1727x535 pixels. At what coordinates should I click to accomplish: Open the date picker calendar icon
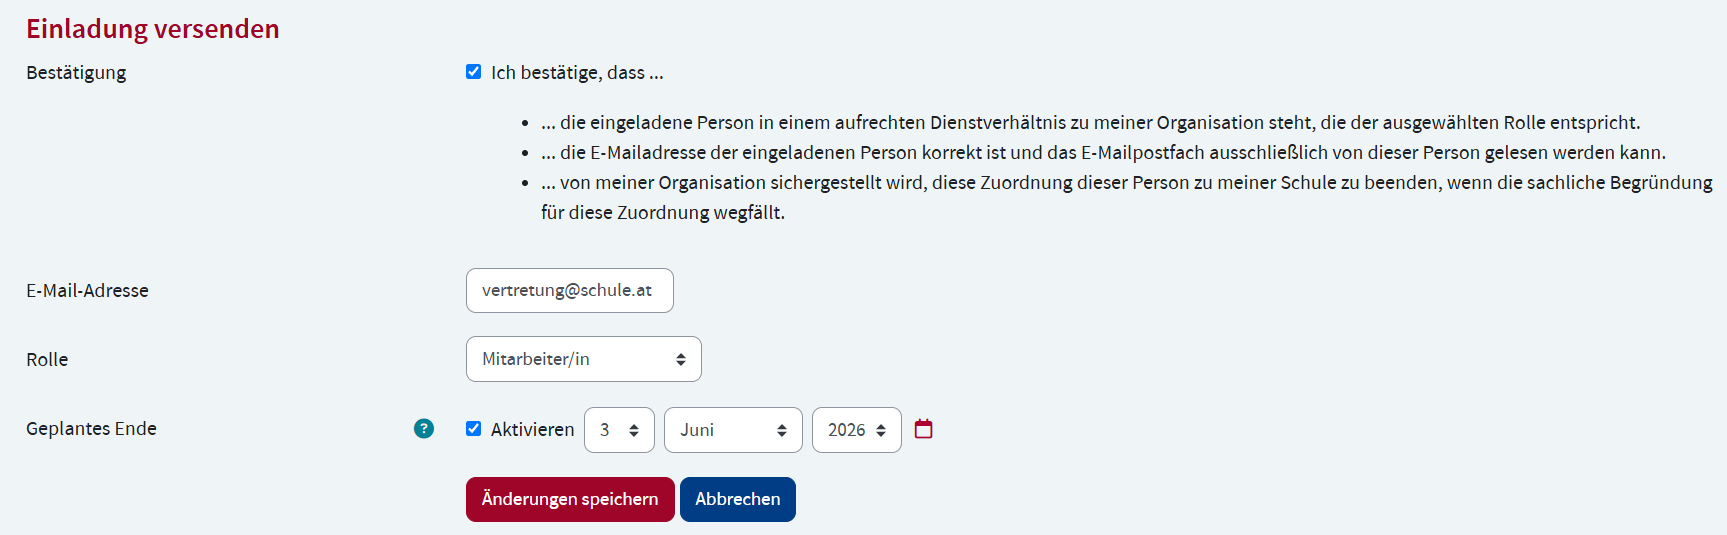click(923, 429)
